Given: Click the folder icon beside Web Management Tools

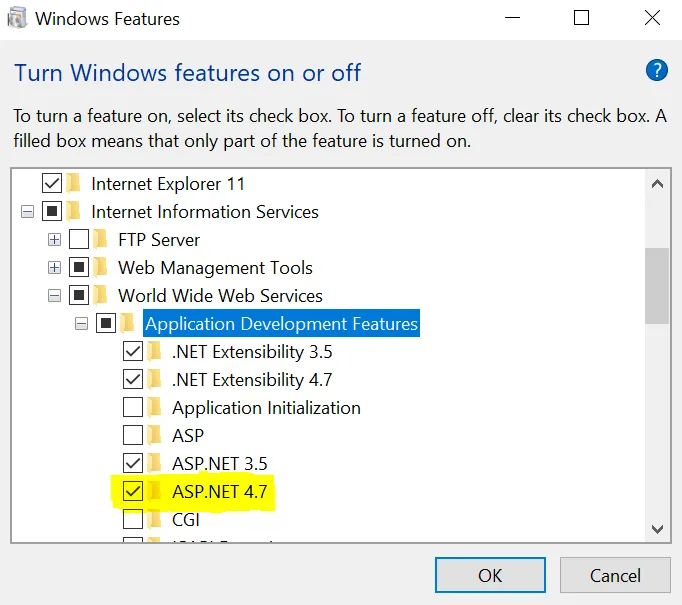Looking at the screenshot, I should click(101, 268).
